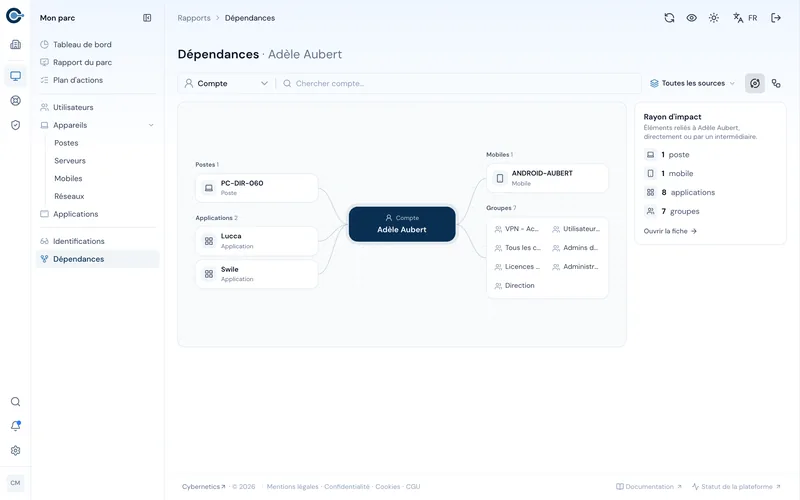Open notifications bell icon
Screen dimensions: 800x500
click(x=15, y=426)
